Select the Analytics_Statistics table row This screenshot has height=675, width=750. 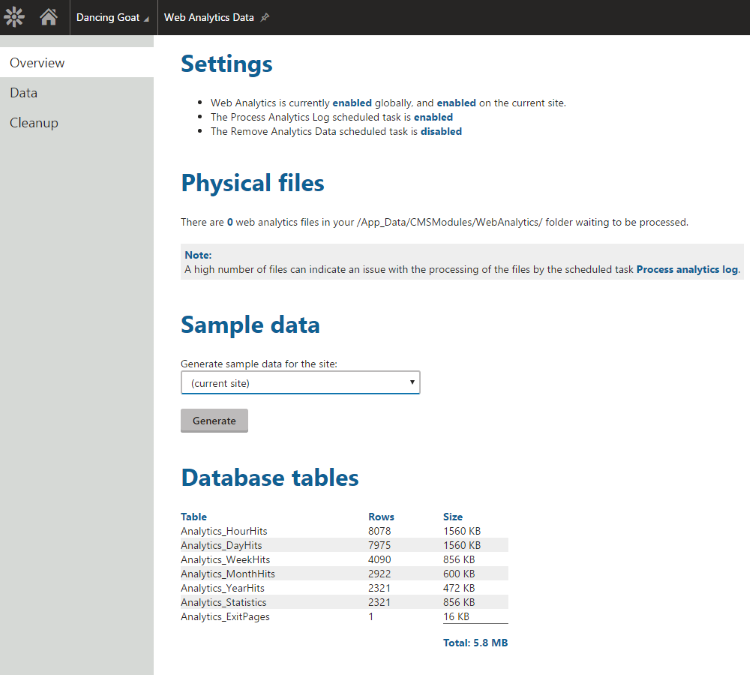click(224, 602)
